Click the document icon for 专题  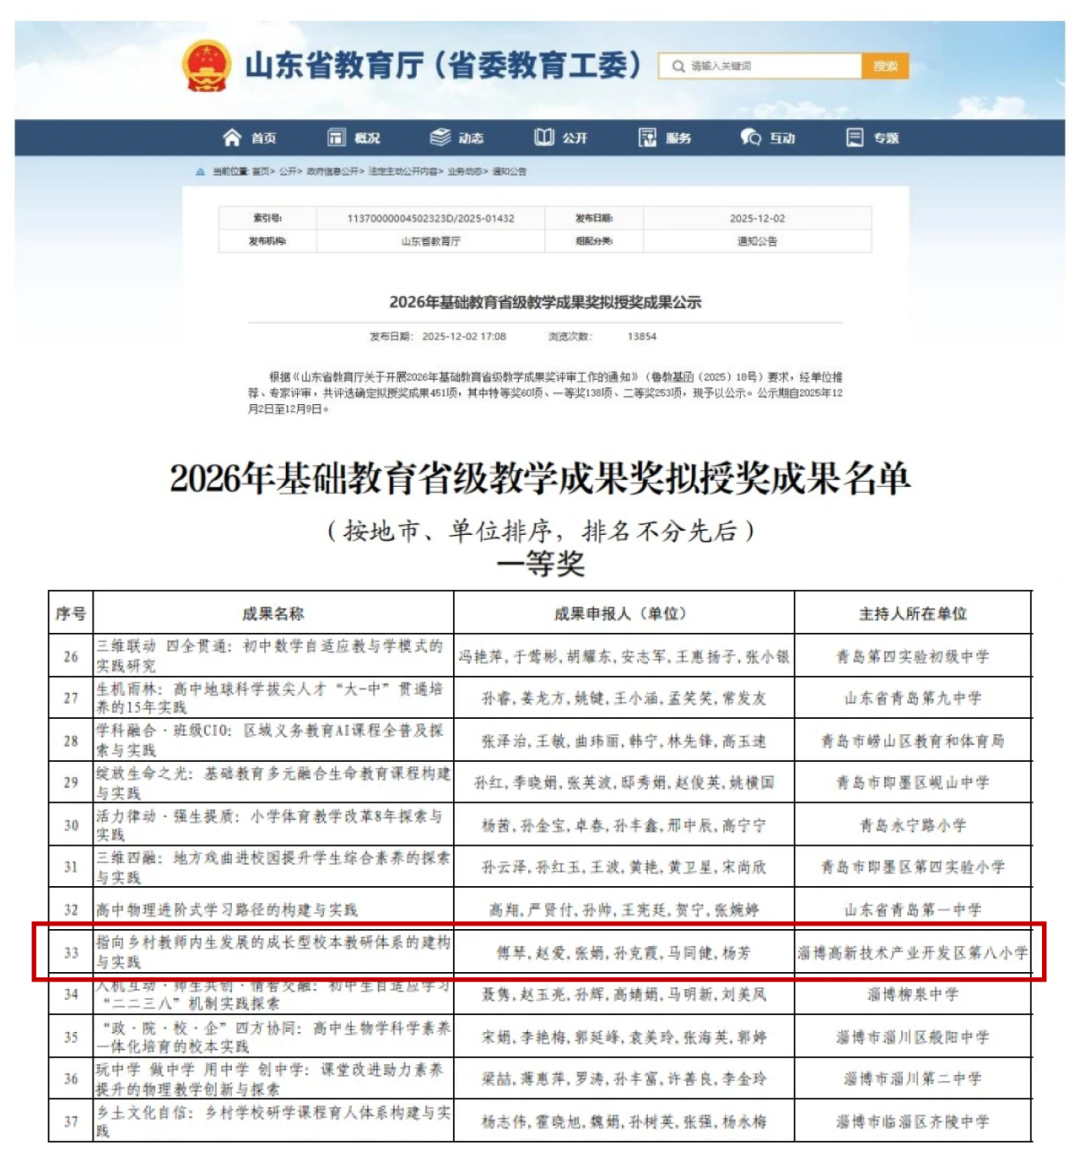pos(854,137)
